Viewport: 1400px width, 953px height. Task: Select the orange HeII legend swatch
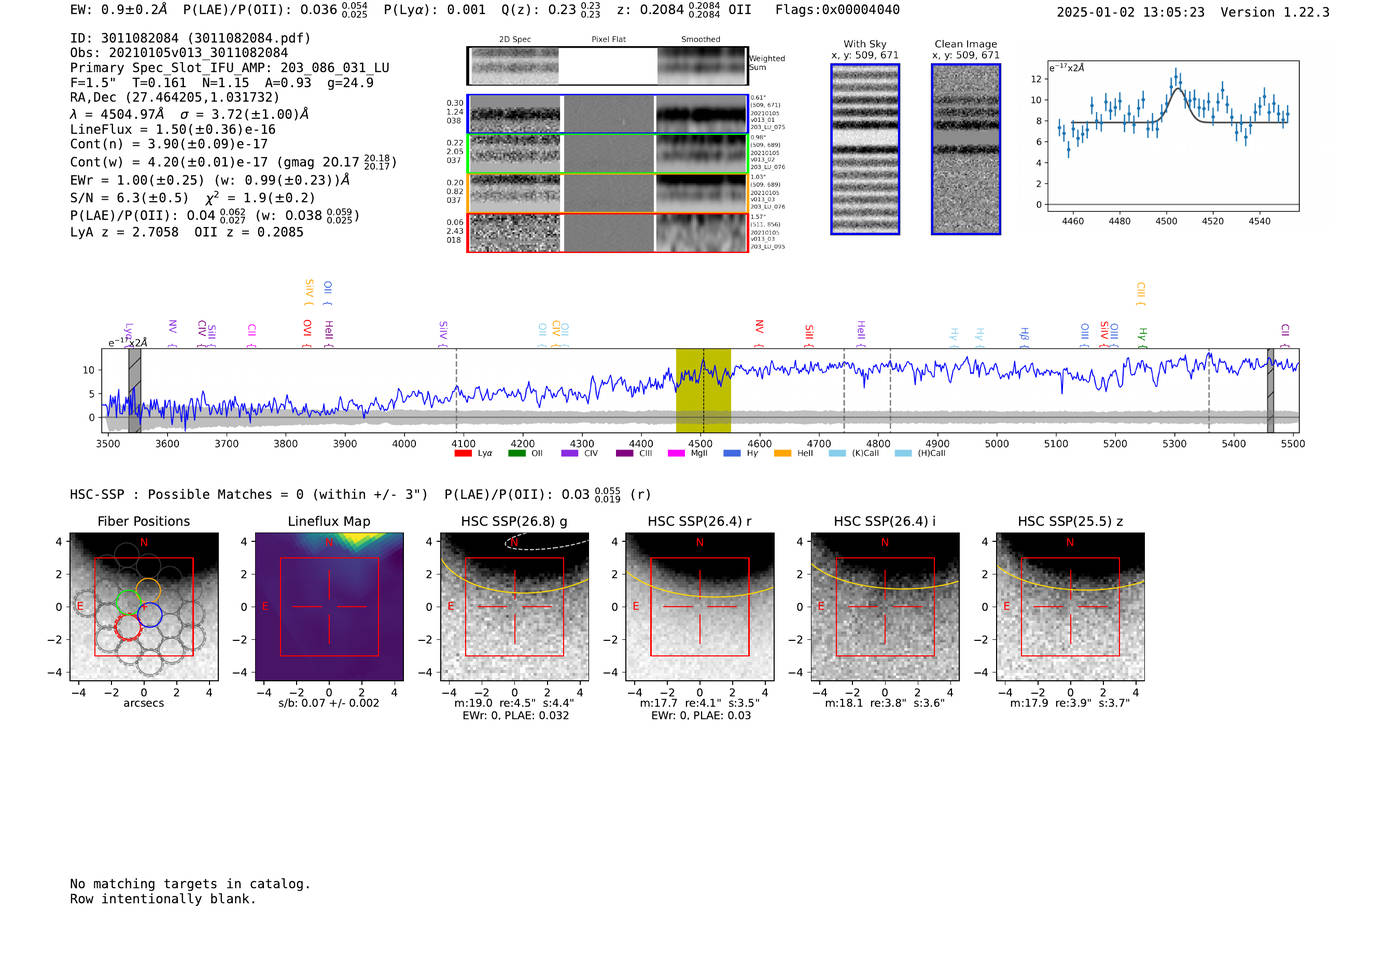[782, 454]
